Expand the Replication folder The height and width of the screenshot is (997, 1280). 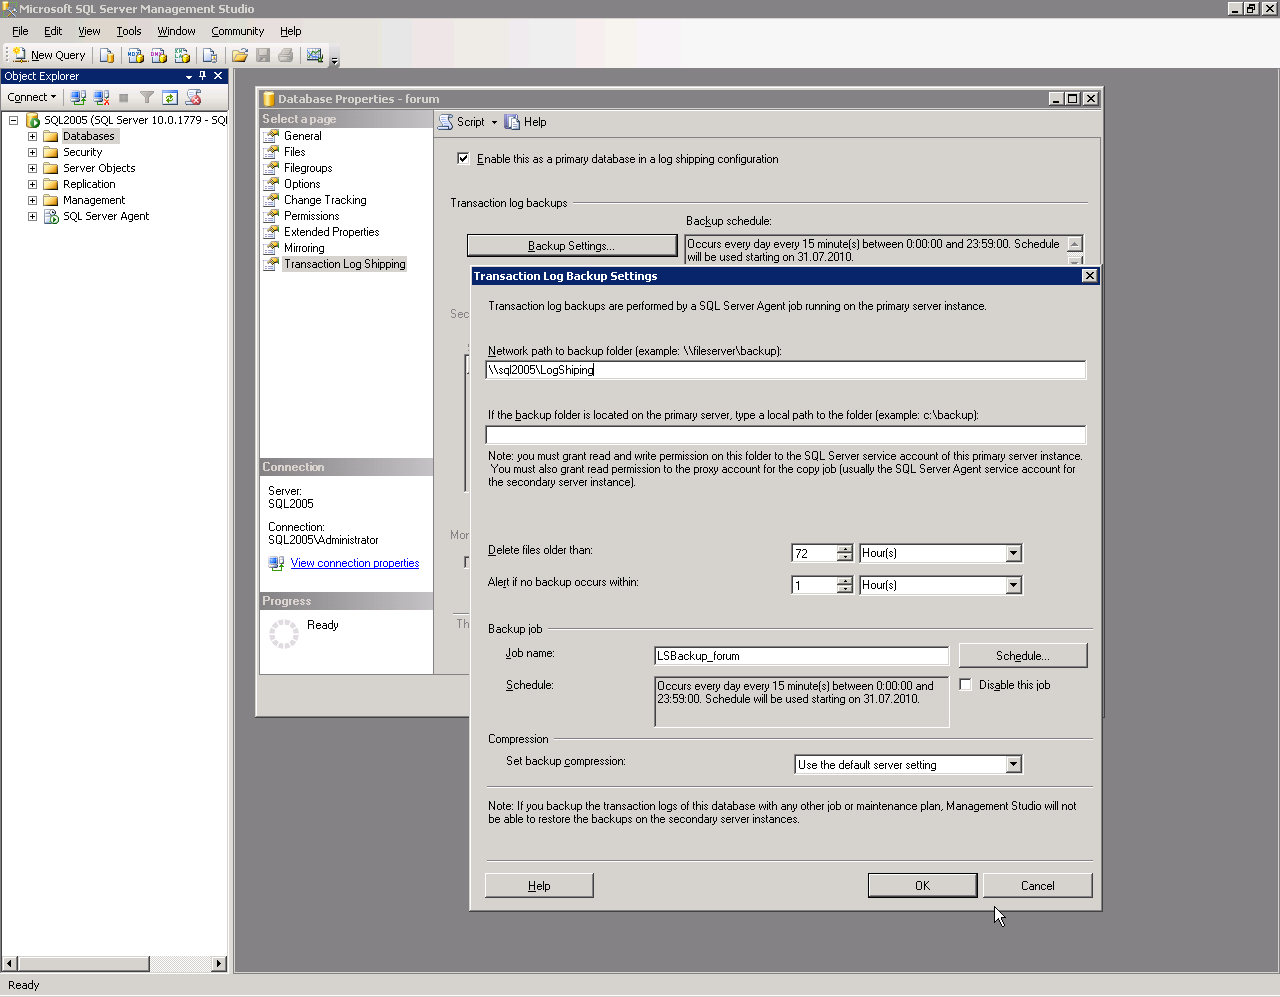click(x=32, y=184)
